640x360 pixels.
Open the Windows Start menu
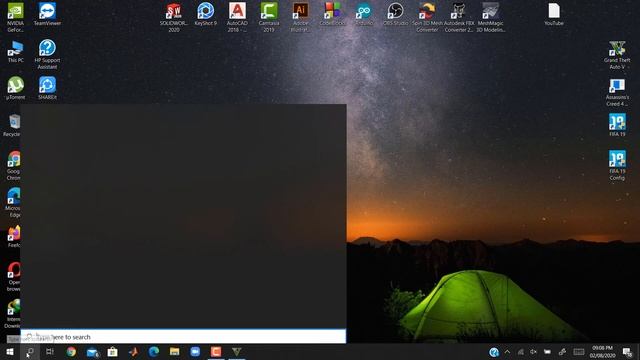click(10, 352)
